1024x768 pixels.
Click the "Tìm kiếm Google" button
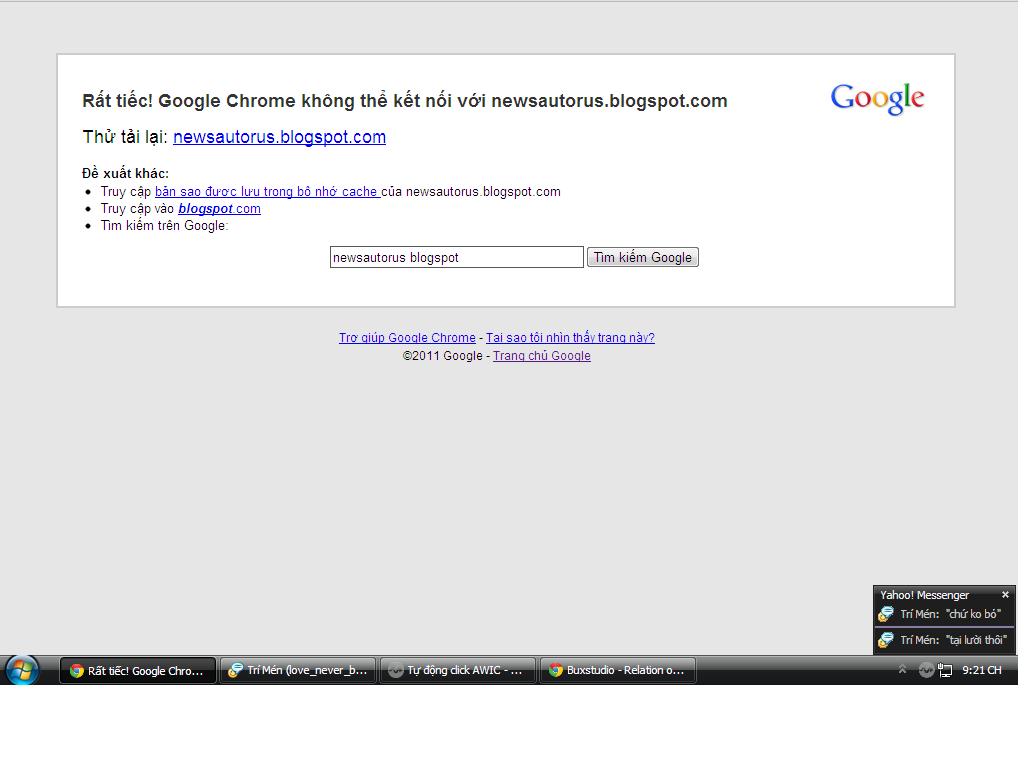[643, 257]
